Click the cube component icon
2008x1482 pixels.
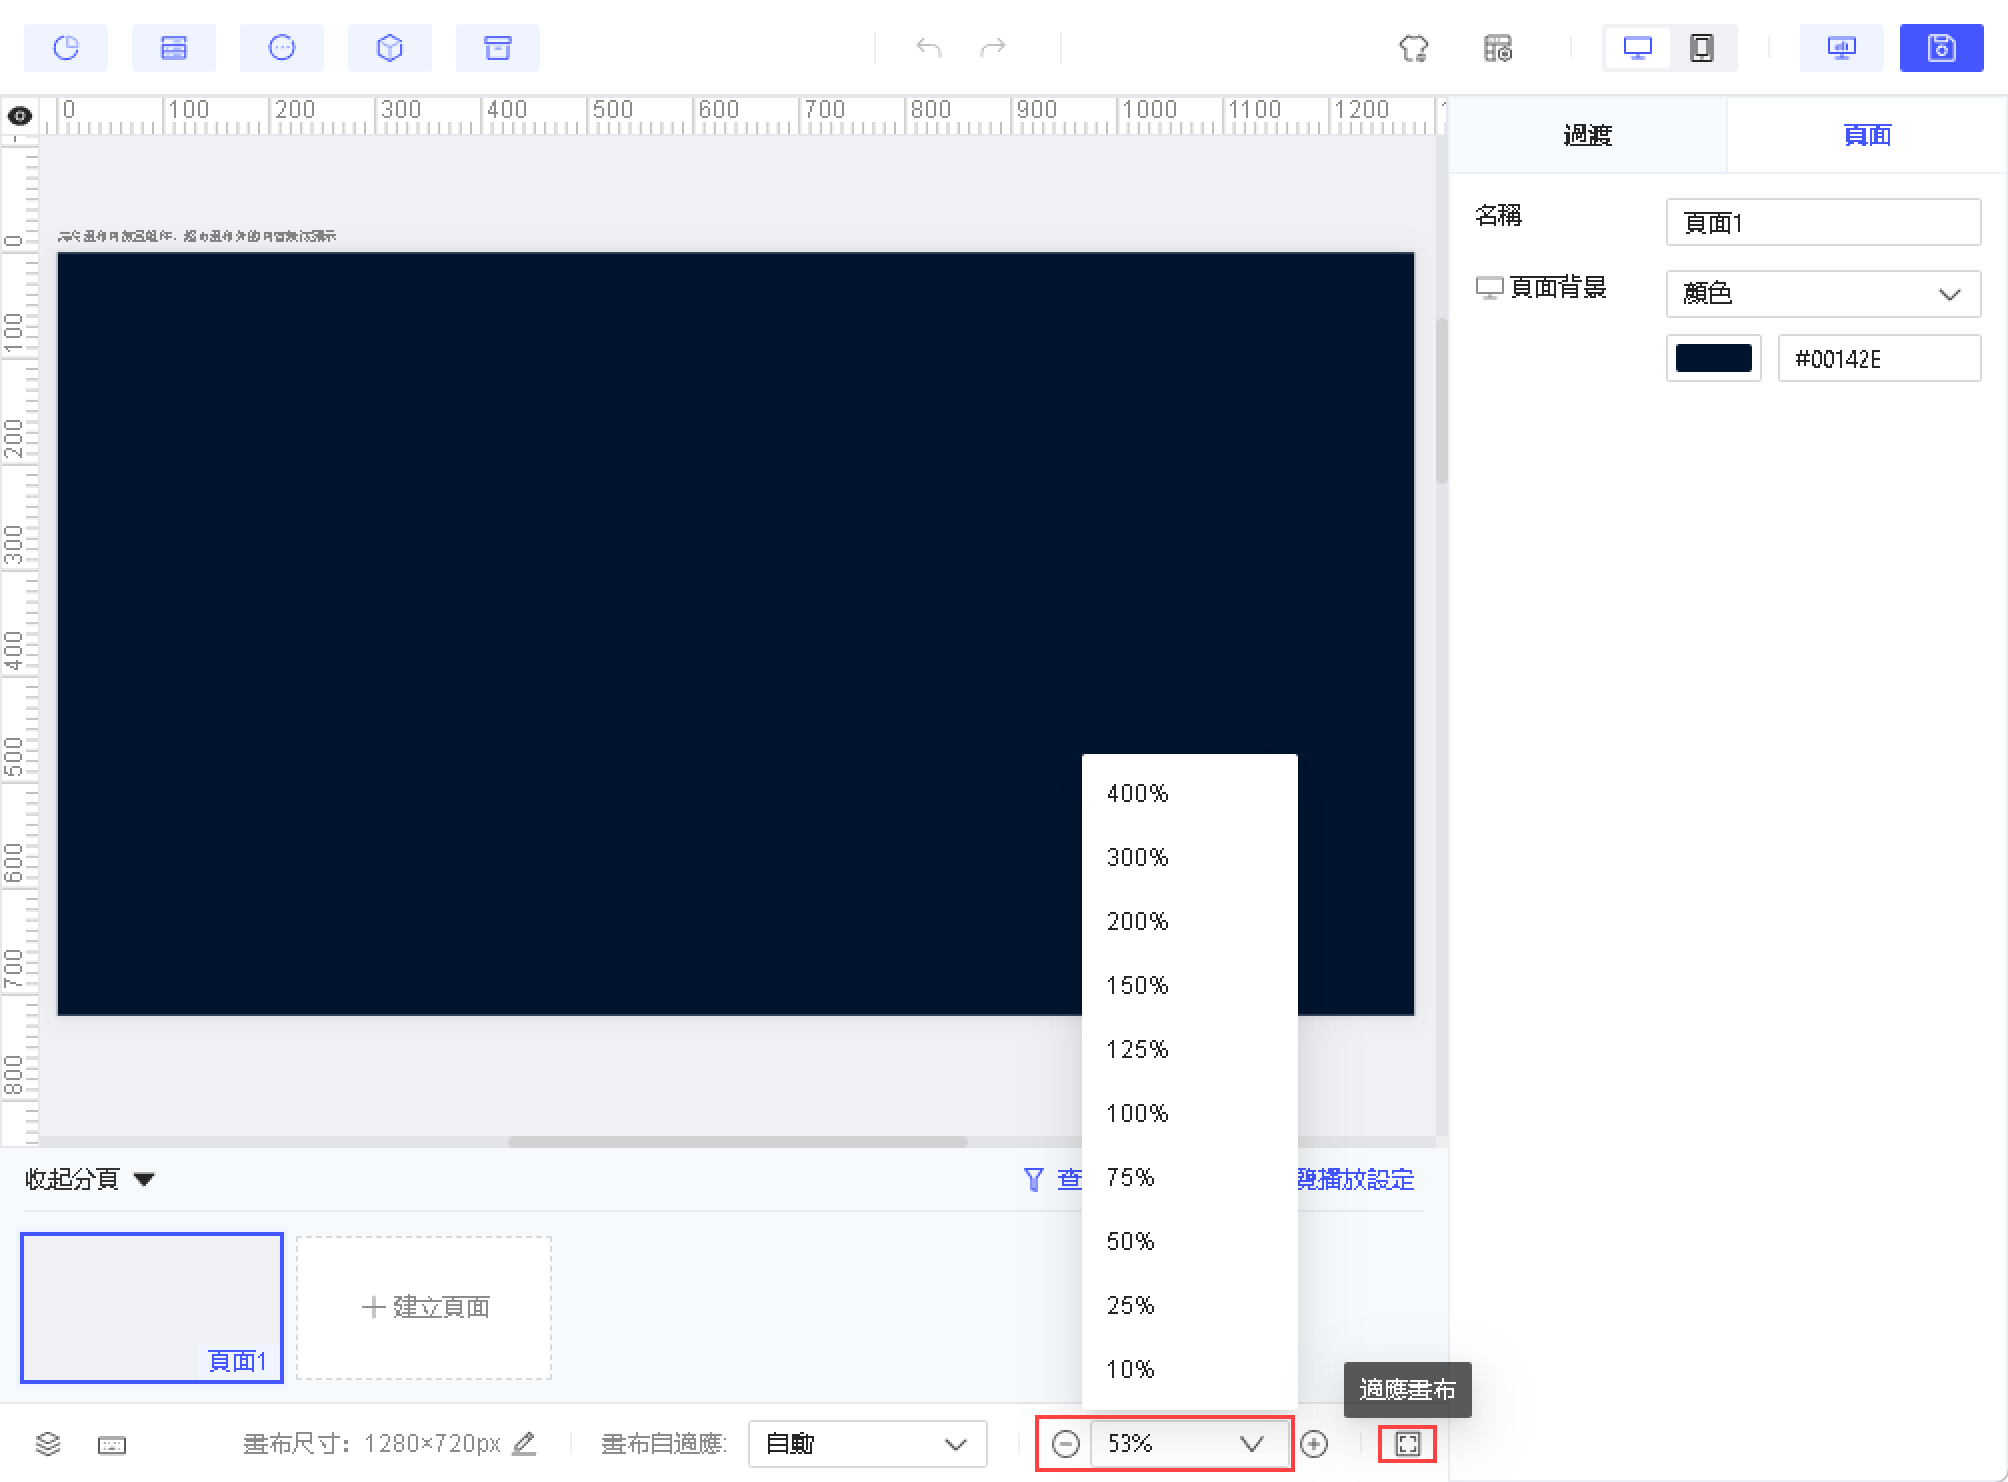pos(390,48)
